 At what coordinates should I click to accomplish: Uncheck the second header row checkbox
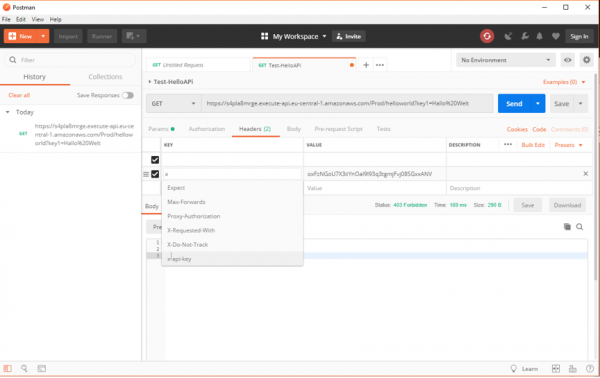pos(155,174)
